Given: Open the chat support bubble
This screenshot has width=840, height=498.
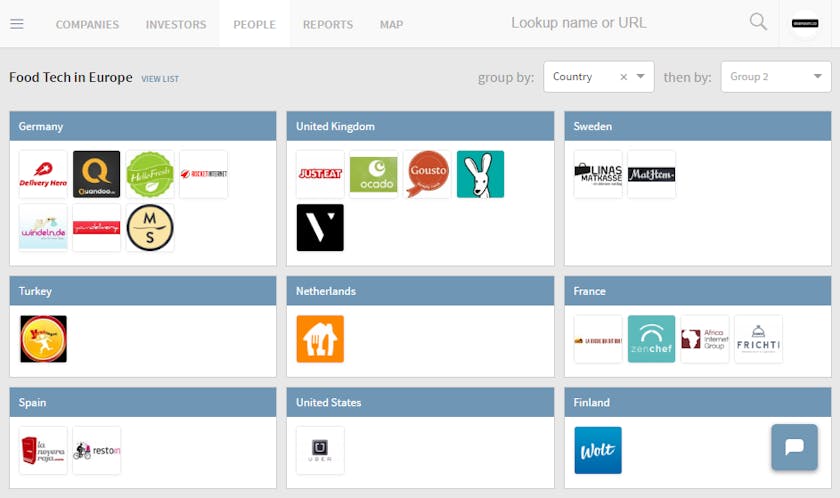Looking at the screenshot, I should pos(794,447).
